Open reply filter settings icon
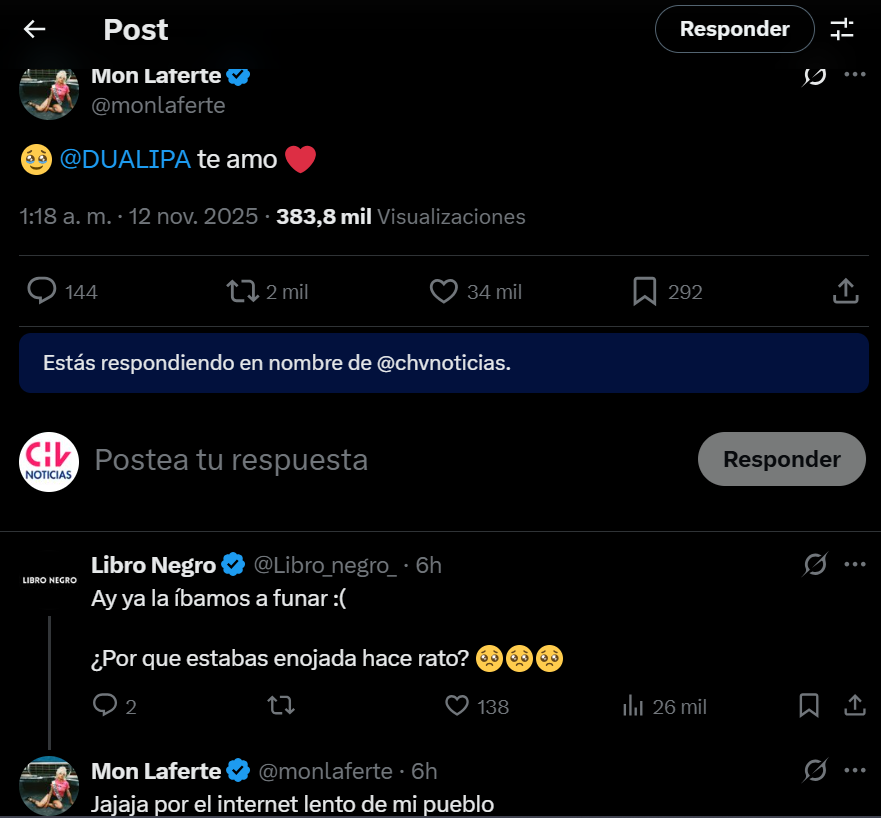Image resolution: width=881 pixels, height=818 pixels. click(843, 29)
